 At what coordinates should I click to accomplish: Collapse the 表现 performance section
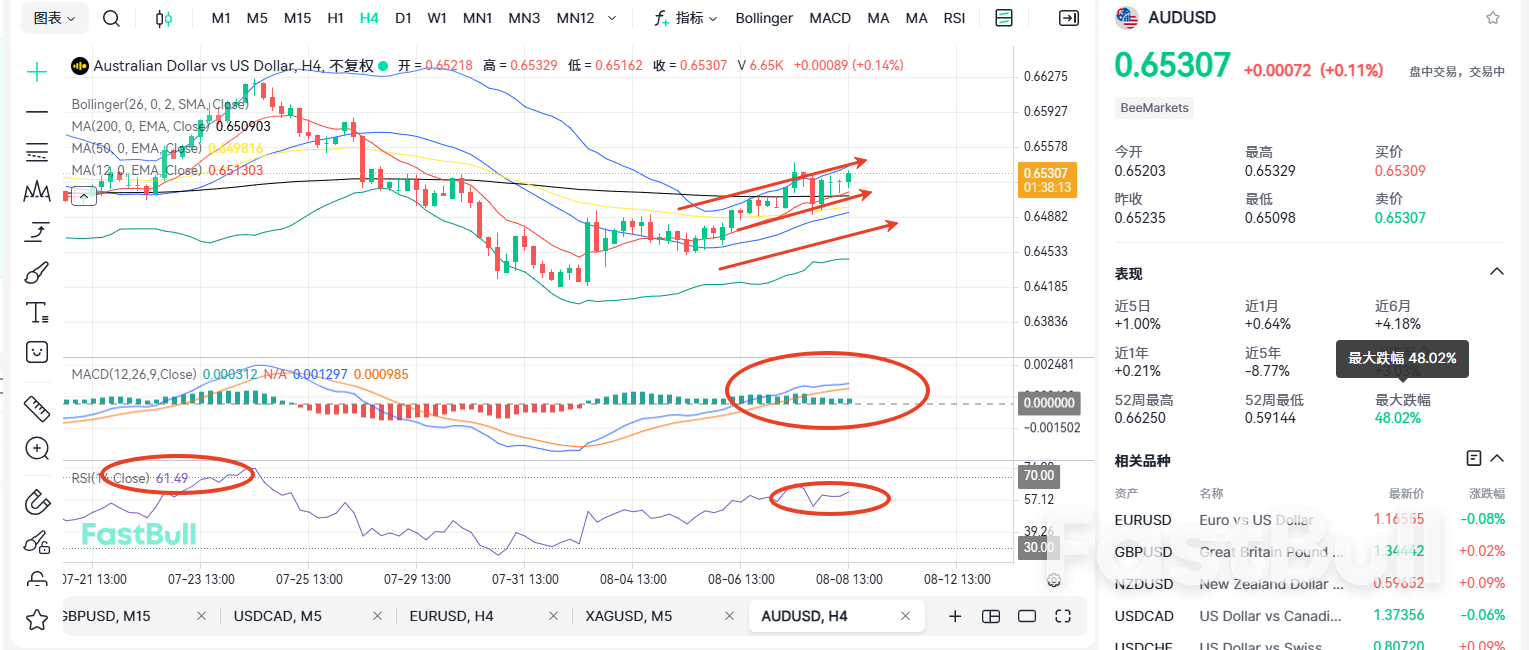1496,271
